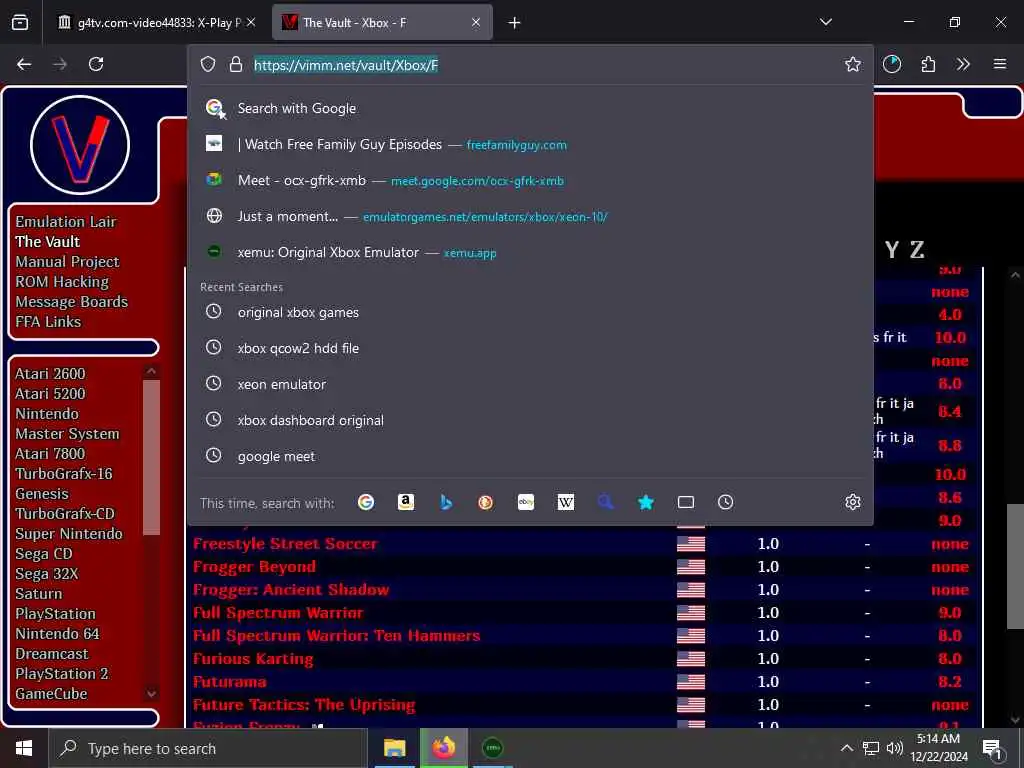Open the xemu app from the taskbar
Image resolution: width=1024 pixels, height=768 pixels.
[492, 748]
